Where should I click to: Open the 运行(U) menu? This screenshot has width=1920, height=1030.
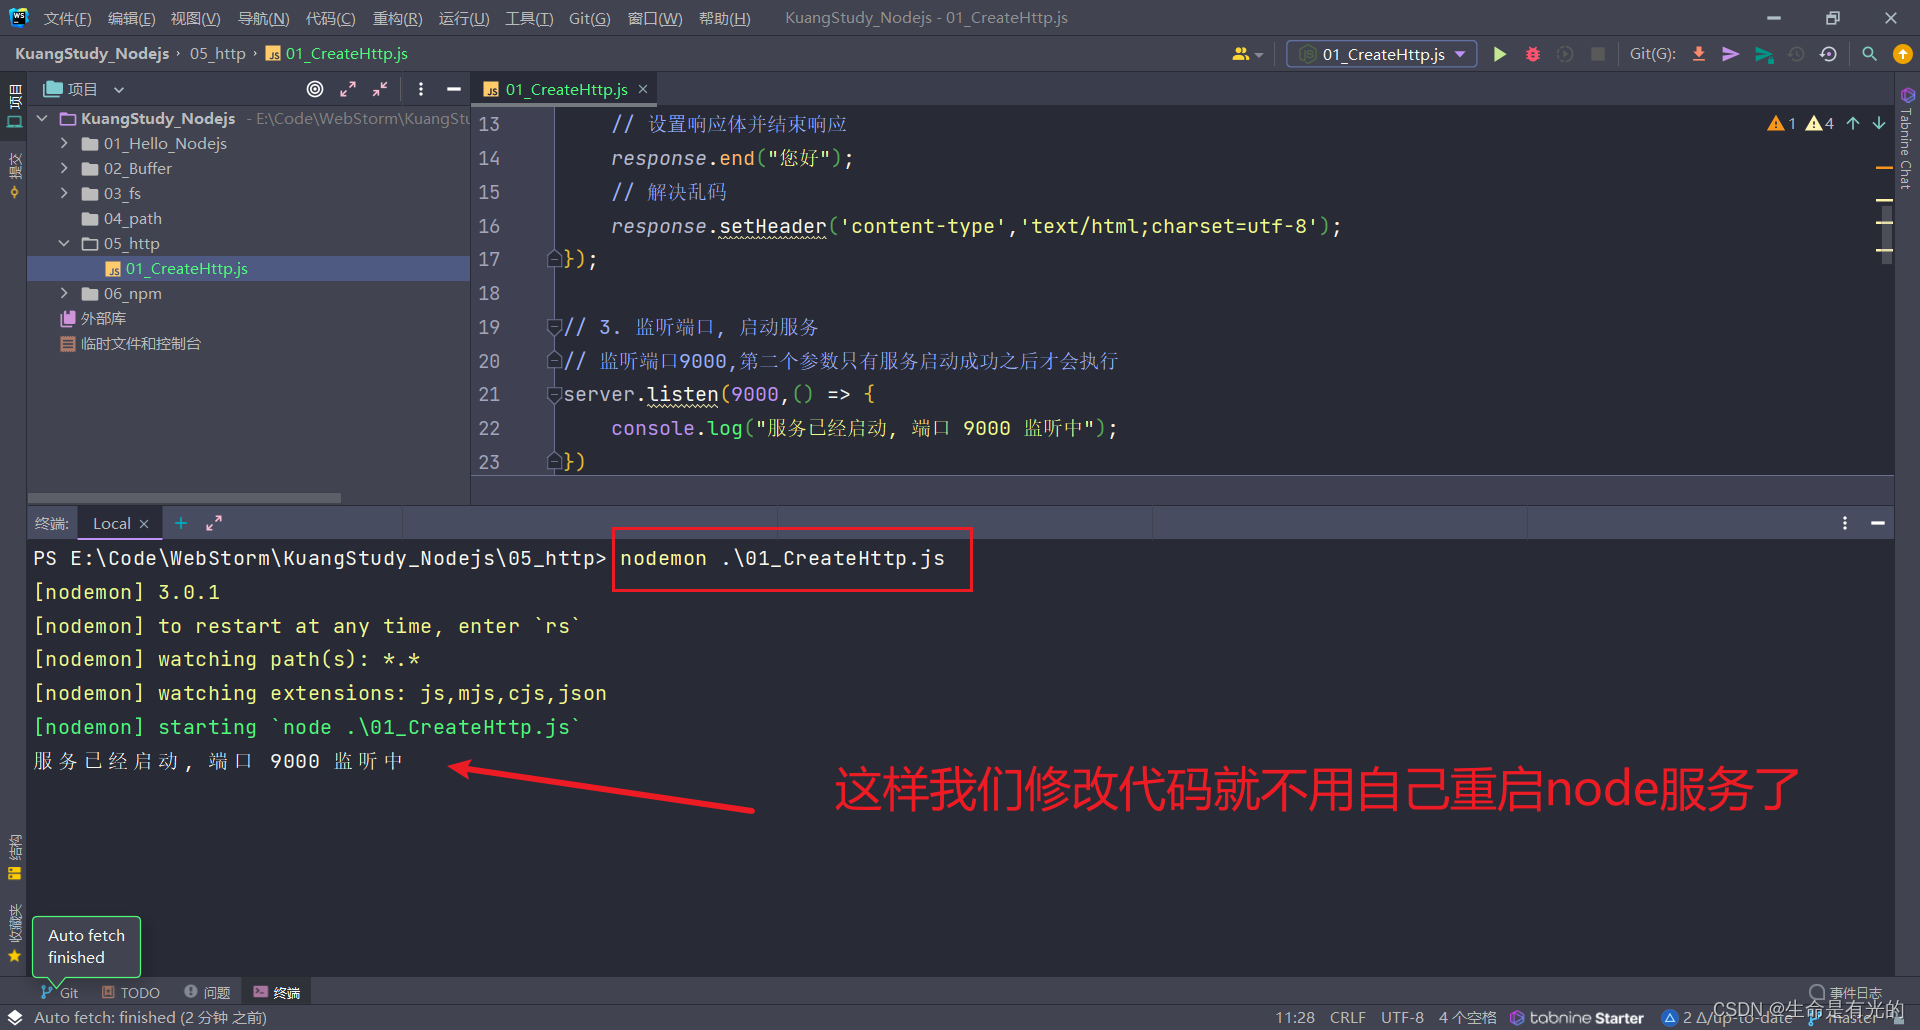click(x=463, y=18)
